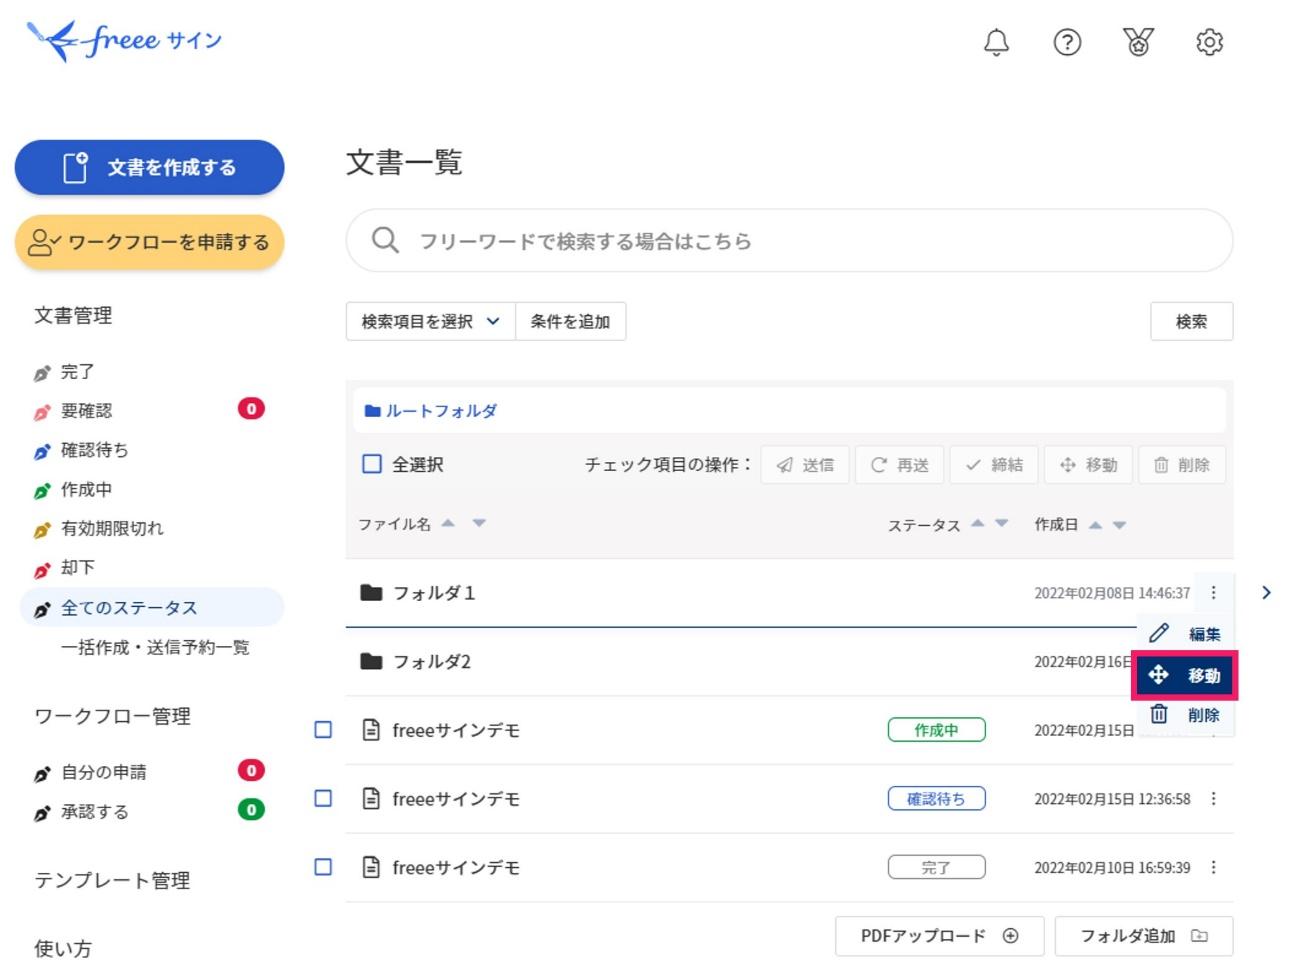
Task: Open 自分の申請 in workflow management
Action: coord(103,772)
